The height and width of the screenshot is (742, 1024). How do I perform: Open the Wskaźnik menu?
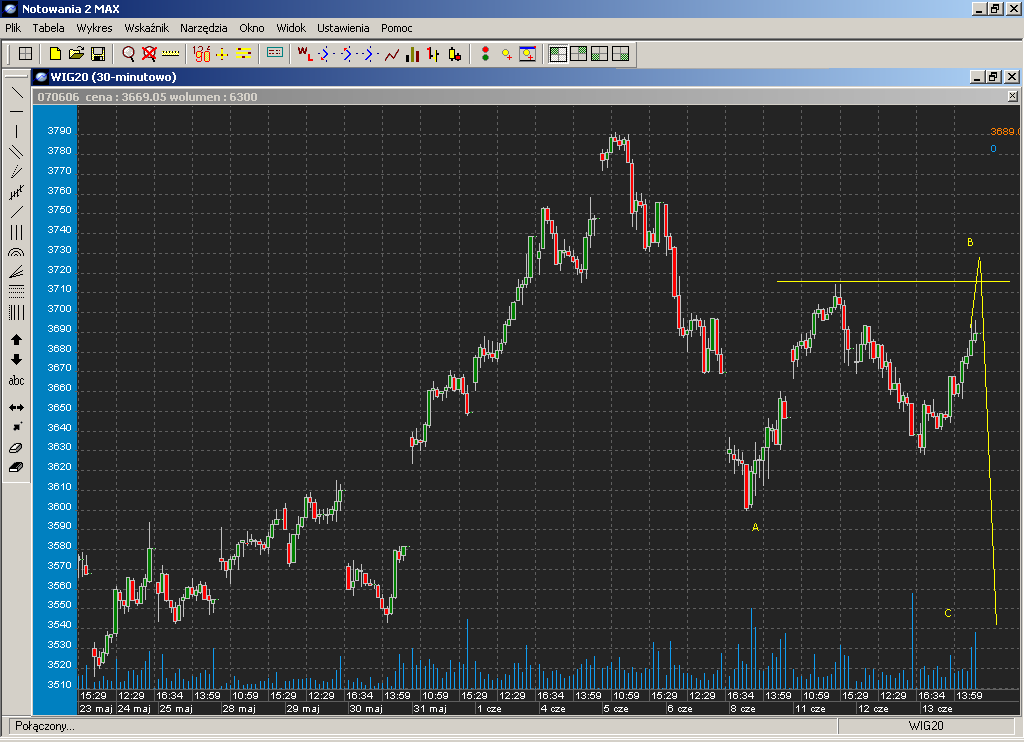click(x=146, y=28)
